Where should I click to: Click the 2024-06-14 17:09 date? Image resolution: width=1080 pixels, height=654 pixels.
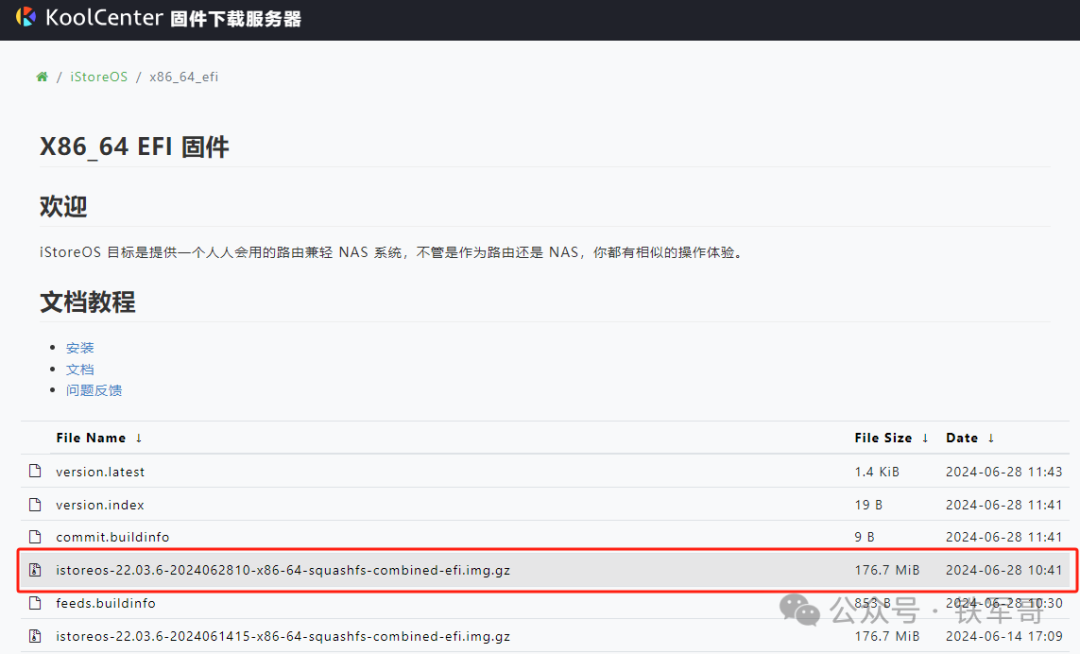pyautogui.click(x=1004, y=636)
